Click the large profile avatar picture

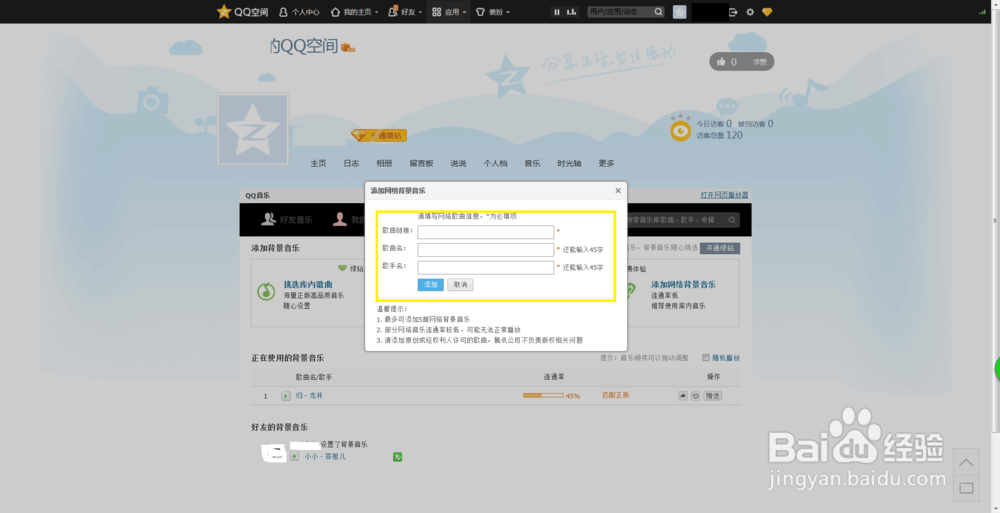point(253,129)
